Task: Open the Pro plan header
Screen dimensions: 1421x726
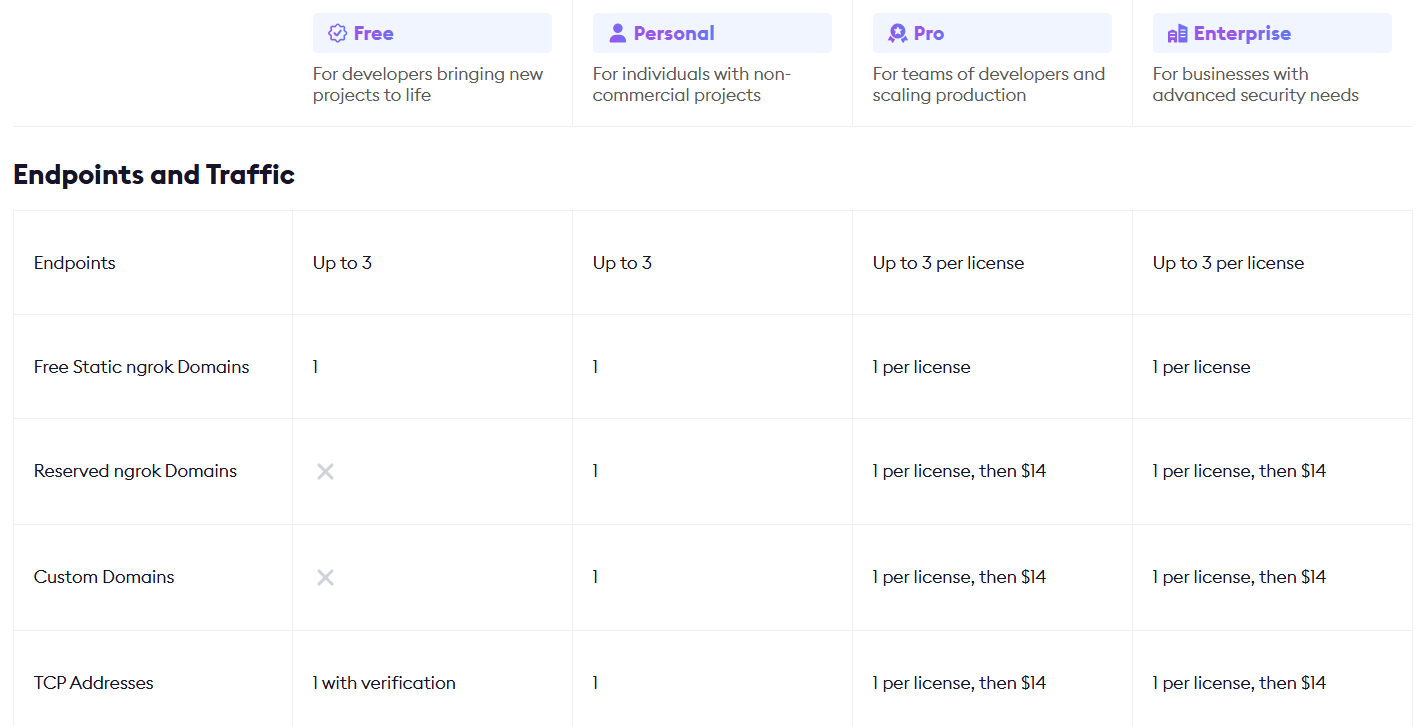Action: [992, 33]
